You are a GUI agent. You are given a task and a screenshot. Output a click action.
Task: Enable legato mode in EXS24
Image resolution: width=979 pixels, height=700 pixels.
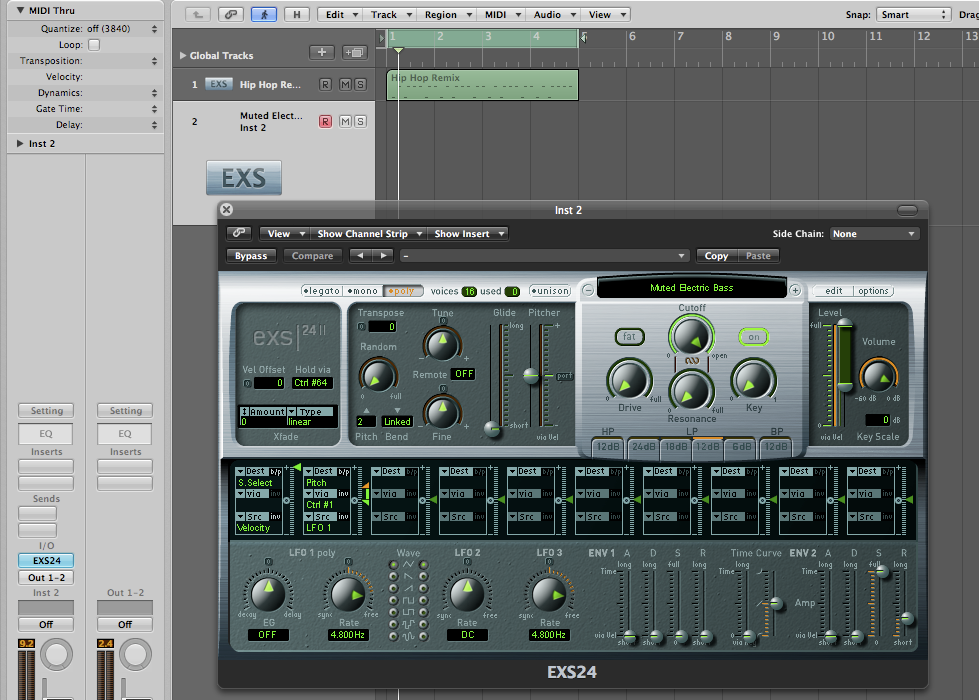point(322,291)
